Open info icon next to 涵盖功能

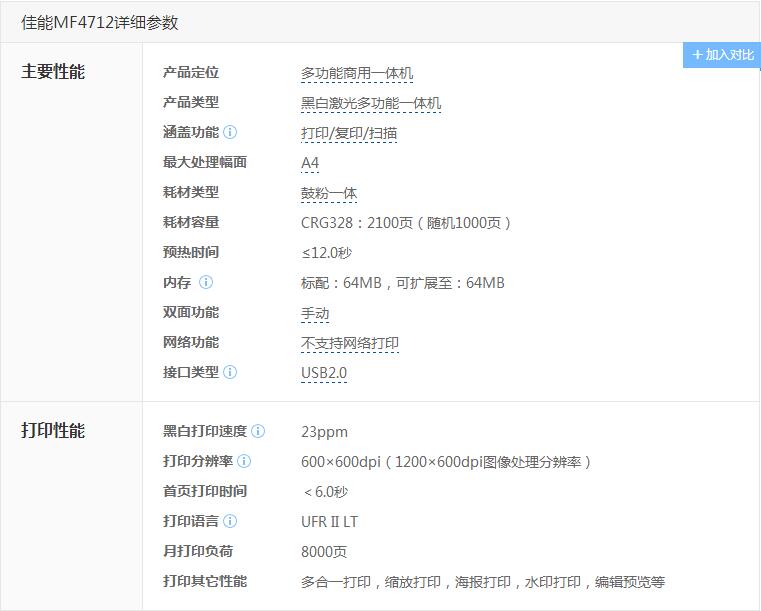click(x=230, y=132)
